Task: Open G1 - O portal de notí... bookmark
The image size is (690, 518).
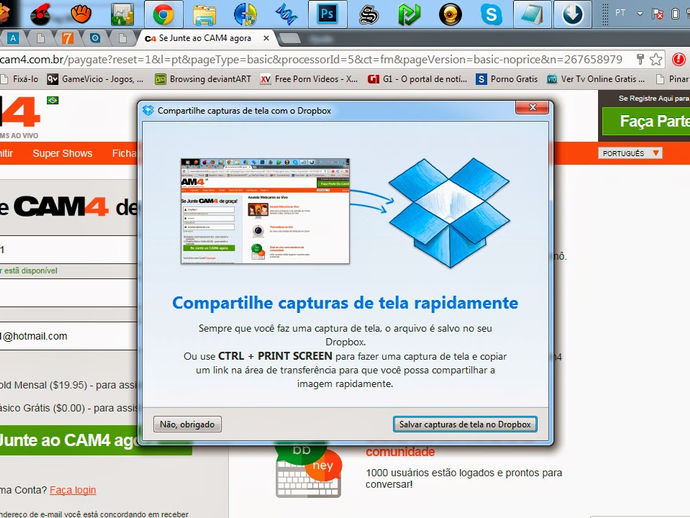Action: click(x=418, y=79)
